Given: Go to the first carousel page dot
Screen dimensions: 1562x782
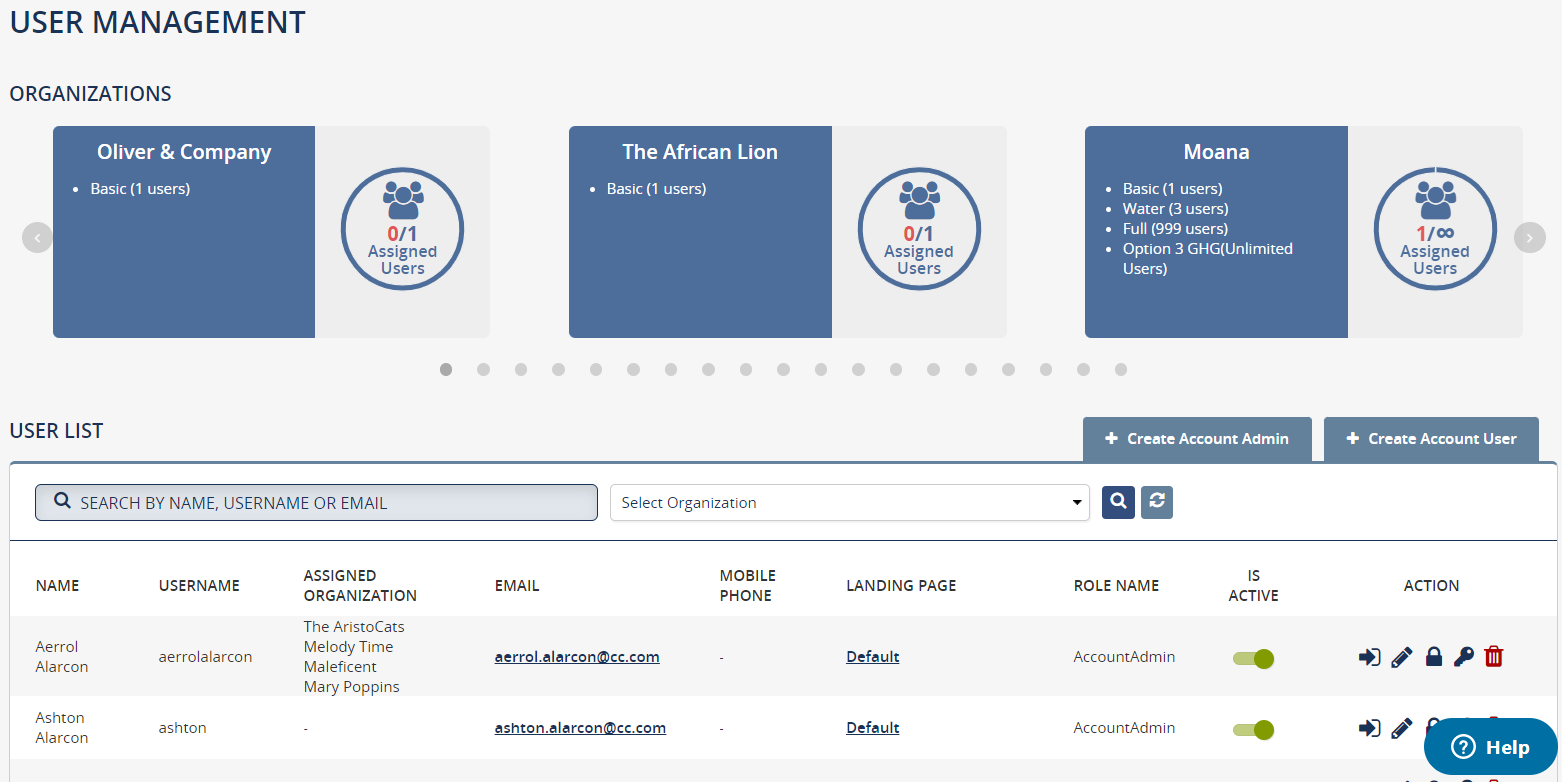Looking at the screenshot, I should click(x=446, y=369).
